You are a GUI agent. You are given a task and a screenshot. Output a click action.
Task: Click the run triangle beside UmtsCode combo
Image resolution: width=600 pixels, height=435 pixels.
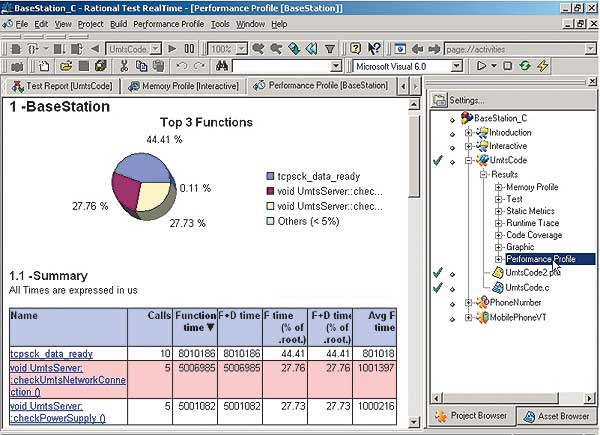(172, 49)
